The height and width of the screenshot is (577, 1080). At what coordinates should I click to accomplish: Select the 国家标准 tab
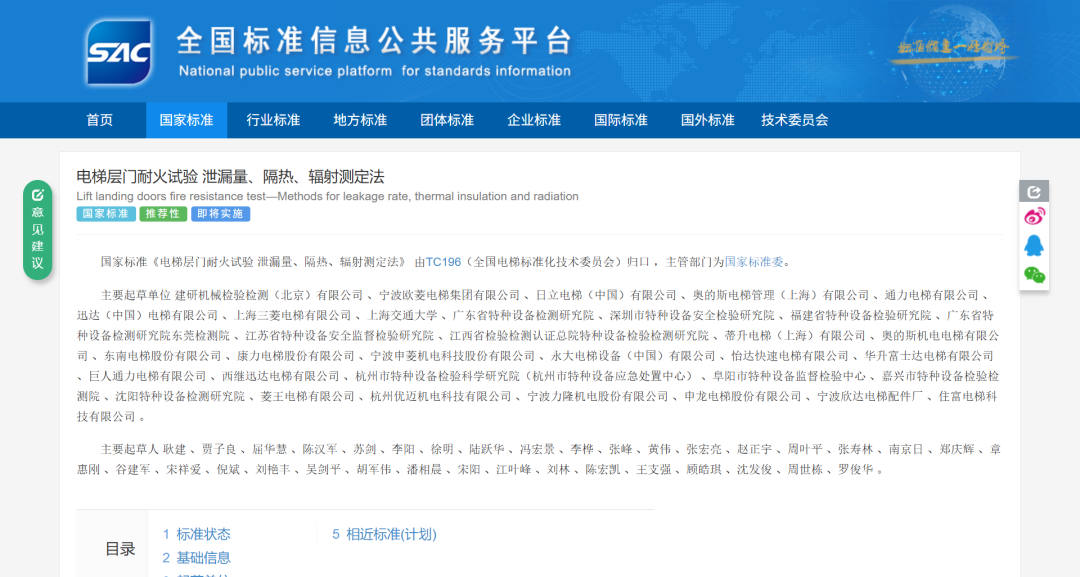pyautogui.click(x=186, y=120)
